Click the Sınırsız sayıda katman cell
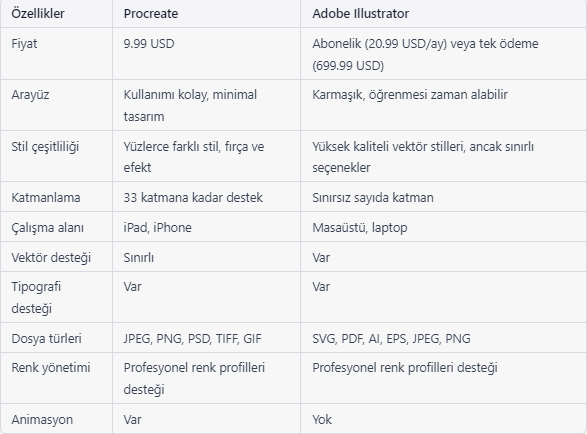 point(372,197)
